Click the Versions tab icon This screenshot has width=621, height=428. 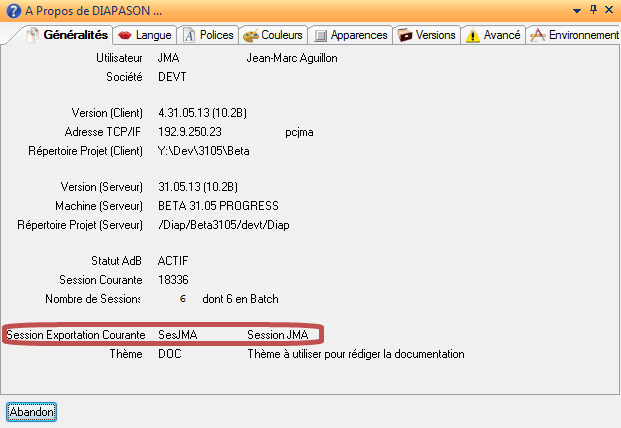[405, 35]
